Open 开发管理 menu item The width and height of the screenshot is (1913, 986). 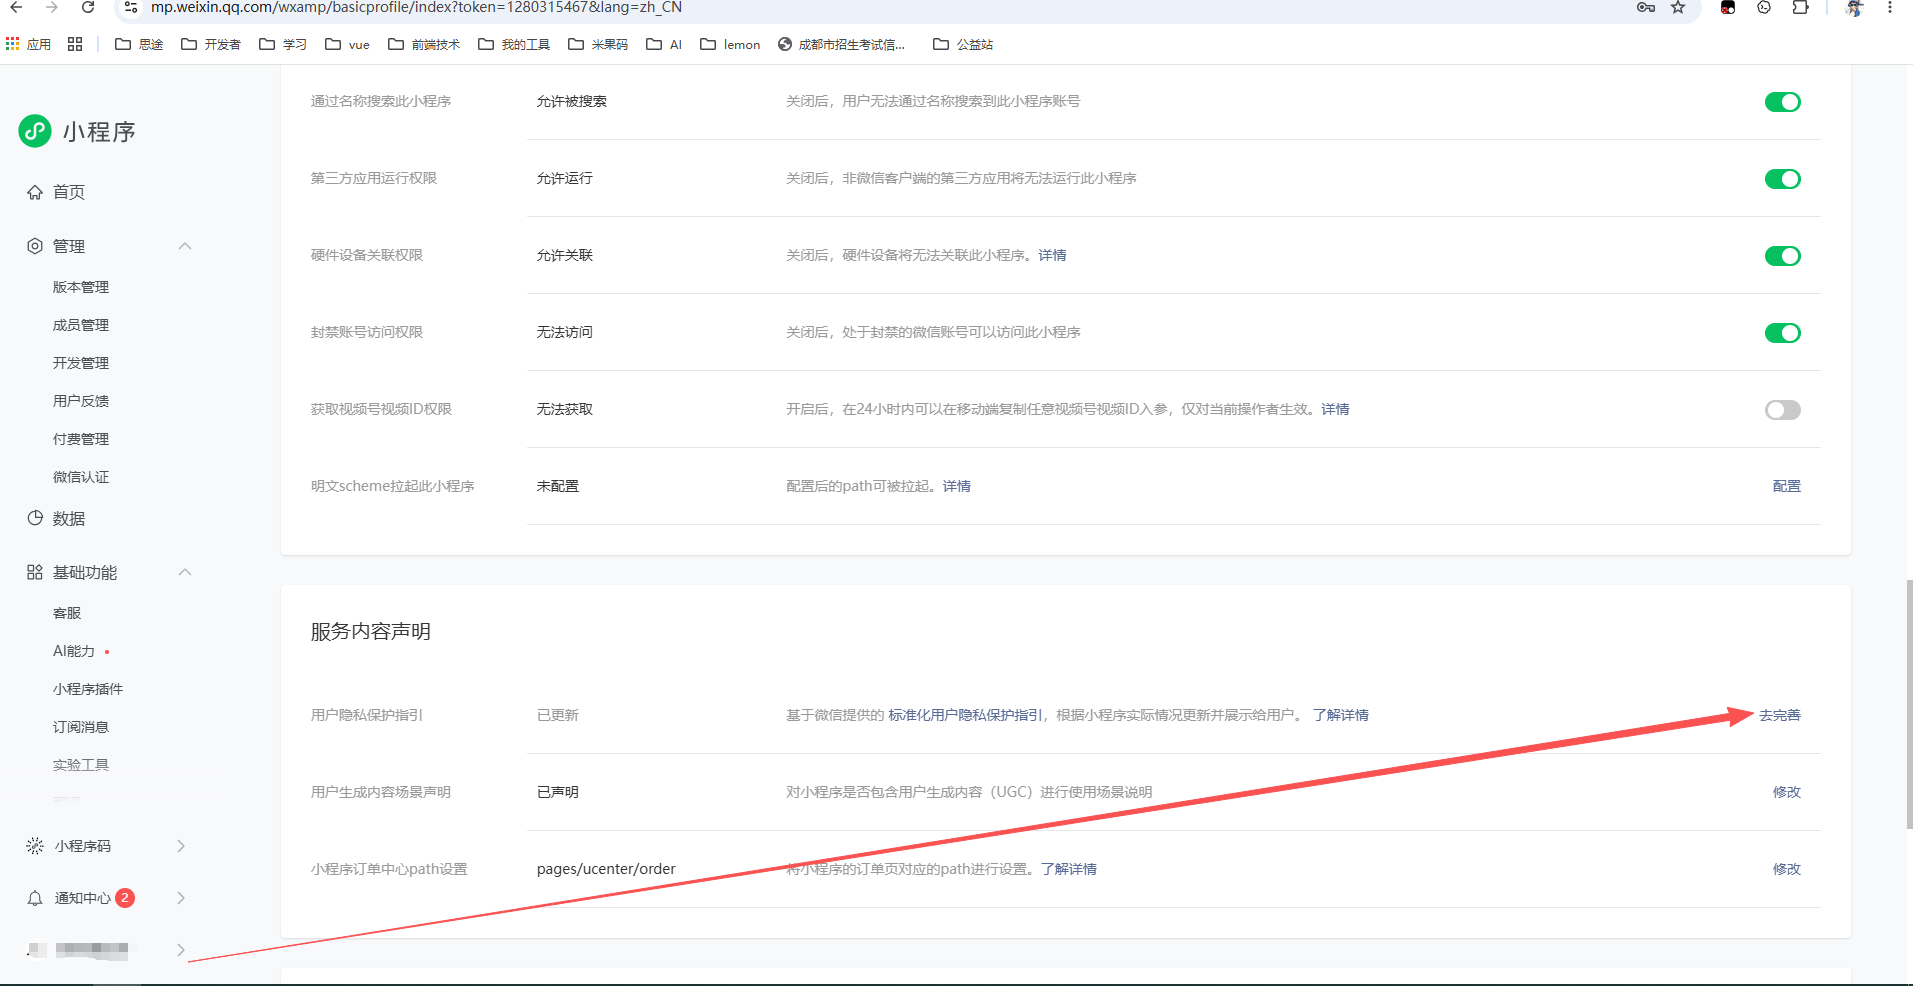81,363
